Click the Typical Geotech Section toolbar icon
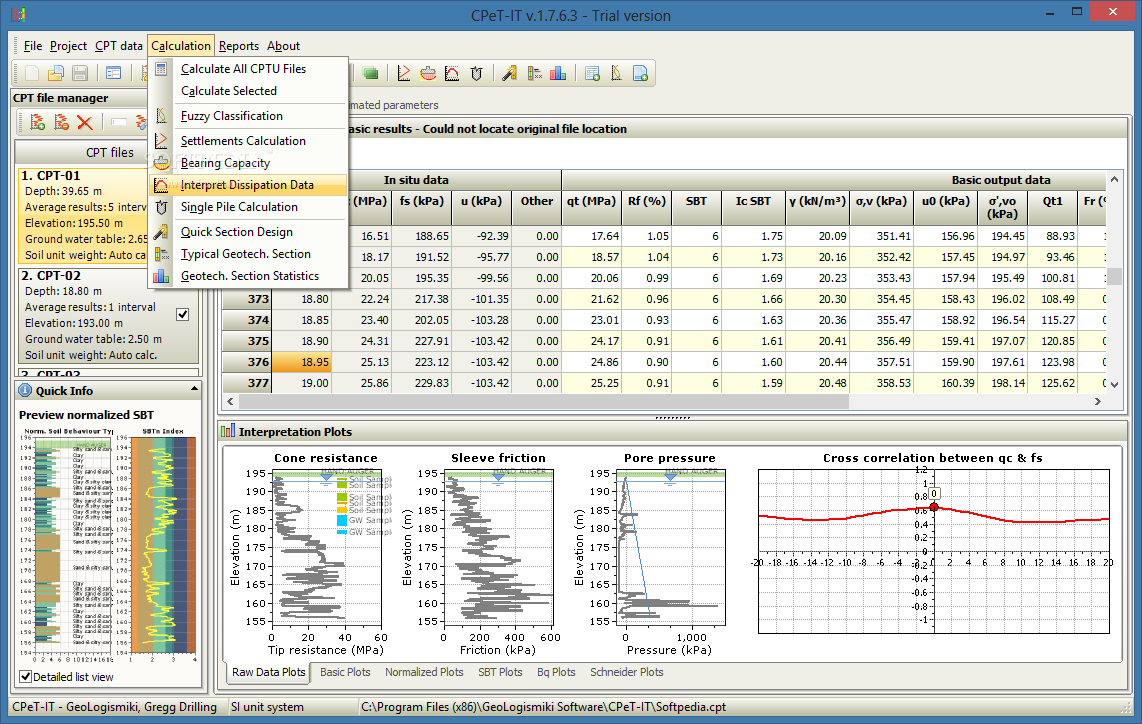The width and height of the screenshot is (1142, 724). tap(535, 73)
